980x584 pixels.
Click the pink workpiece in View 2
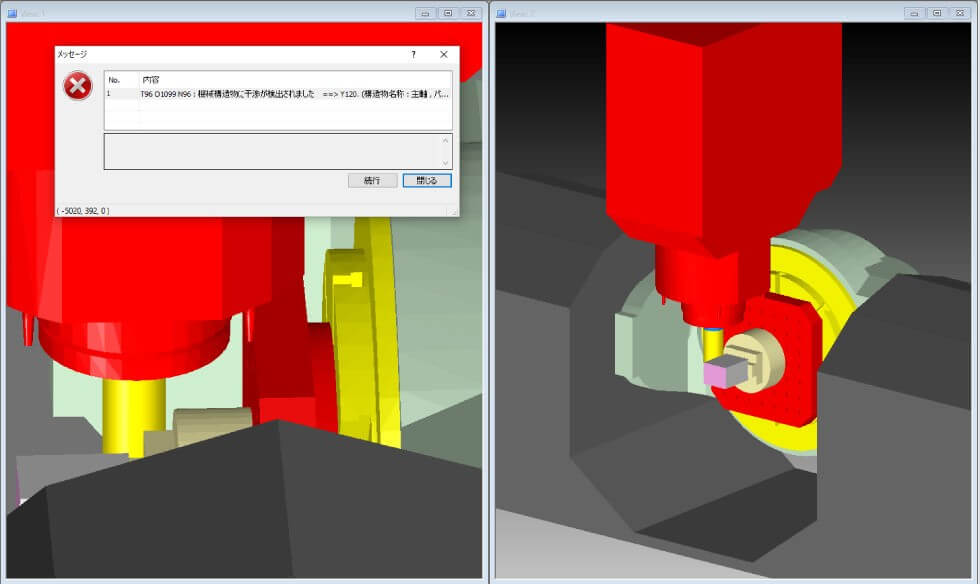721,375
